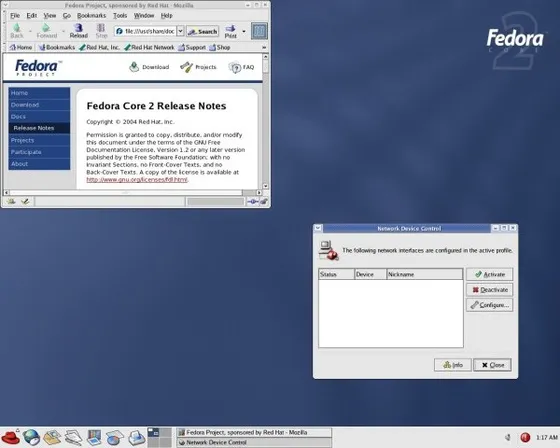Open the Network Device Control window menu button

318,228
